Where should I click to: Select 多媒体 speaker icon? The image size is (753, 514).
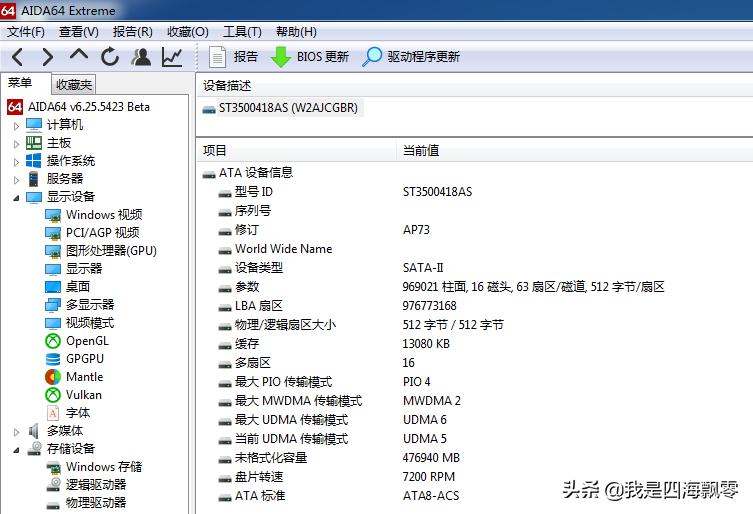34,431
